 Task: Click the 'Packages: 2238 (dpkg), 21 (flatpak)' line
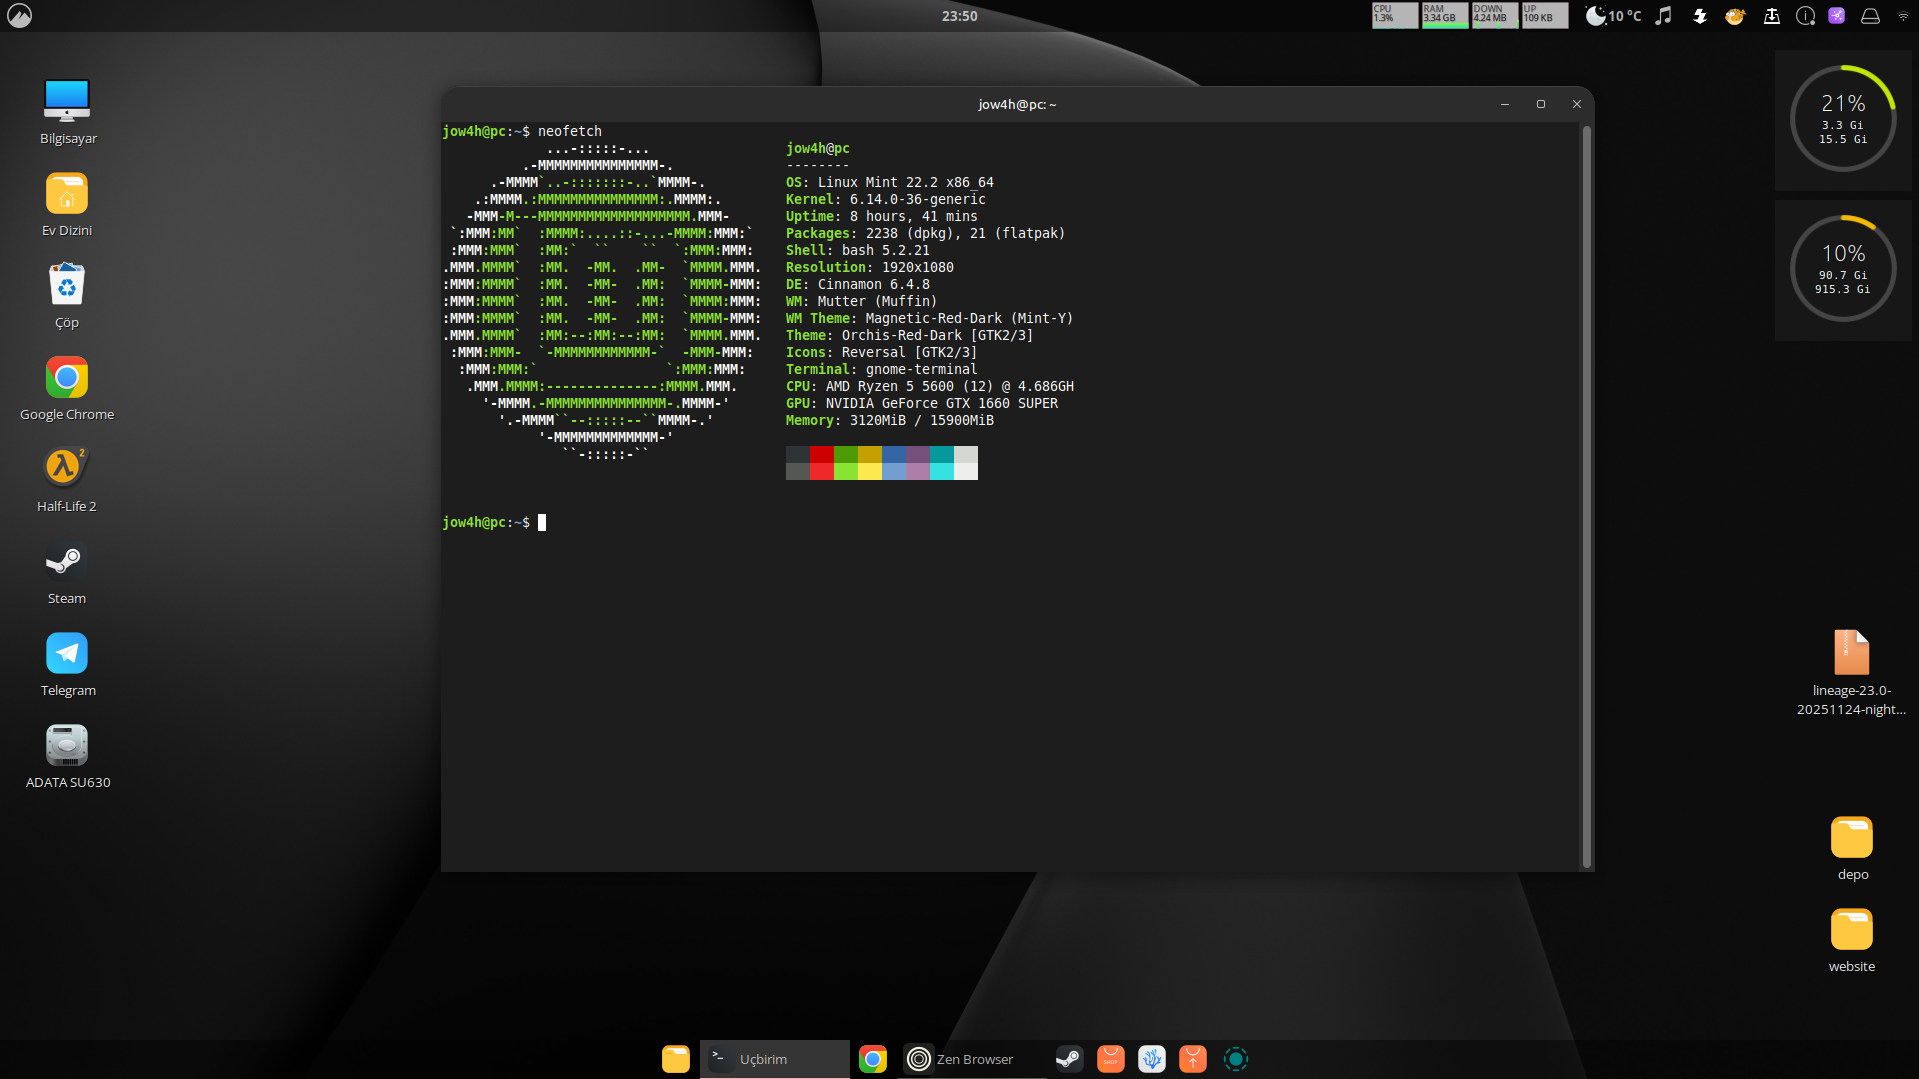(925, 233)
